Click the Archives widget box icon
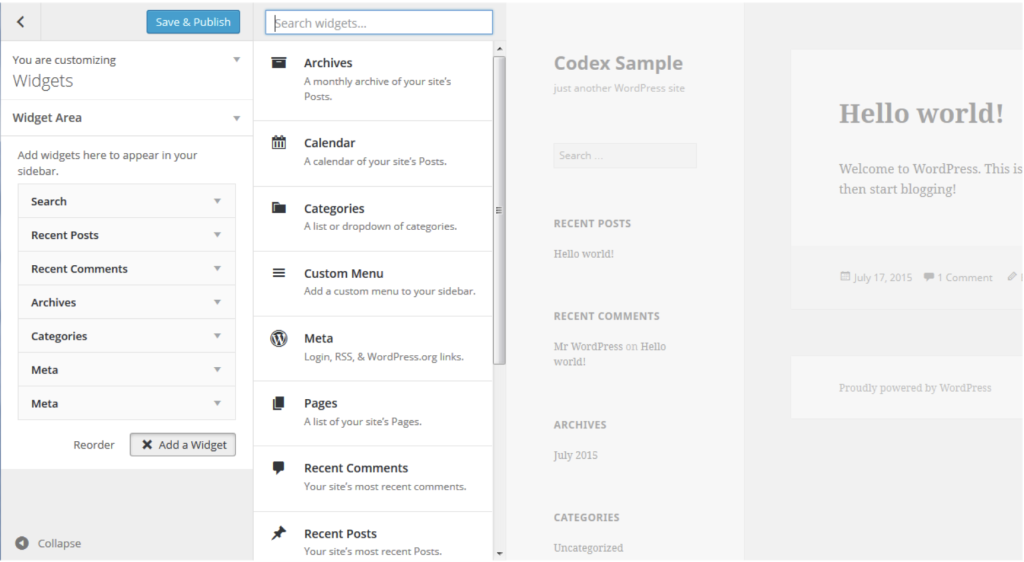Screen dimensions: 1024x562 pos(279,62)
